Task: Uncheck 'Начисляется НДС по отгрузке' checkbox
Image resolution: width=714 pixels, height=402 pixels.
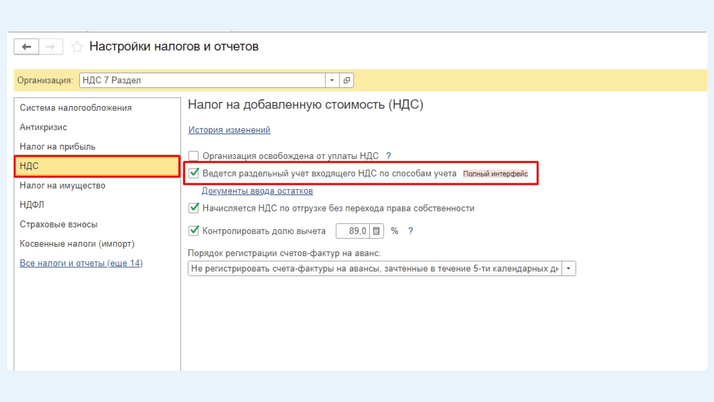Action: (x=194, y=208)
